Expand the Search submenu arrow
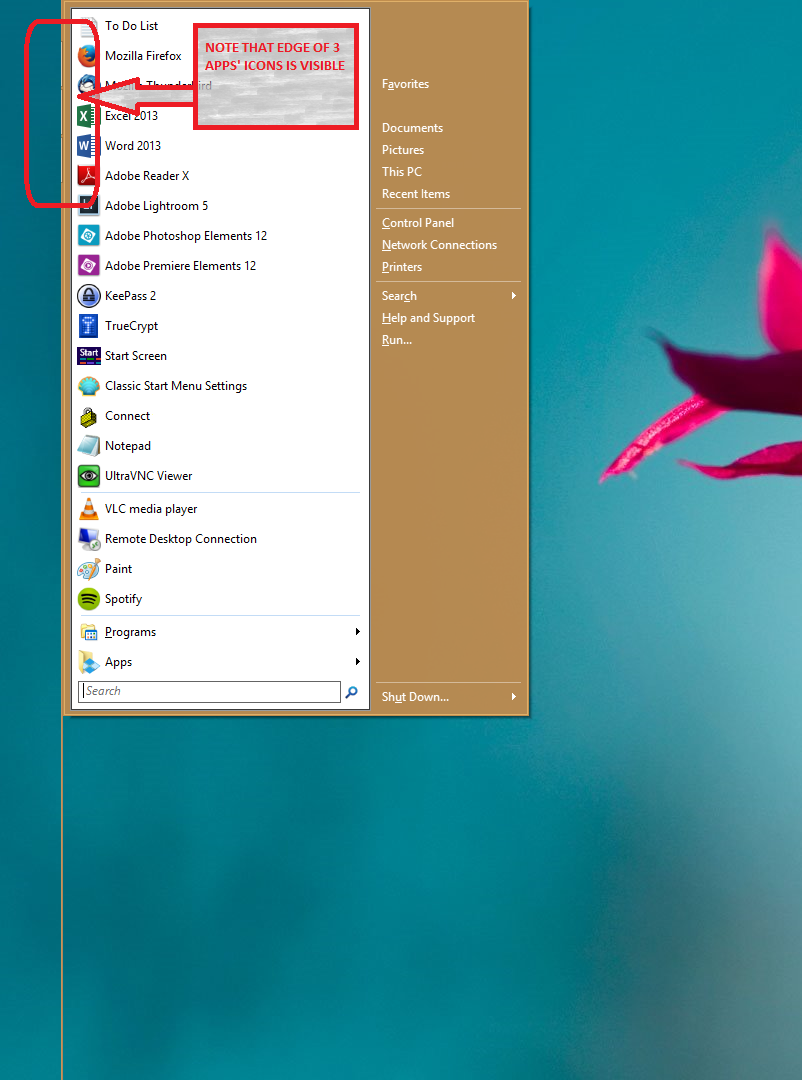This screenshot has width=802, height=1080. pos(514,296)
